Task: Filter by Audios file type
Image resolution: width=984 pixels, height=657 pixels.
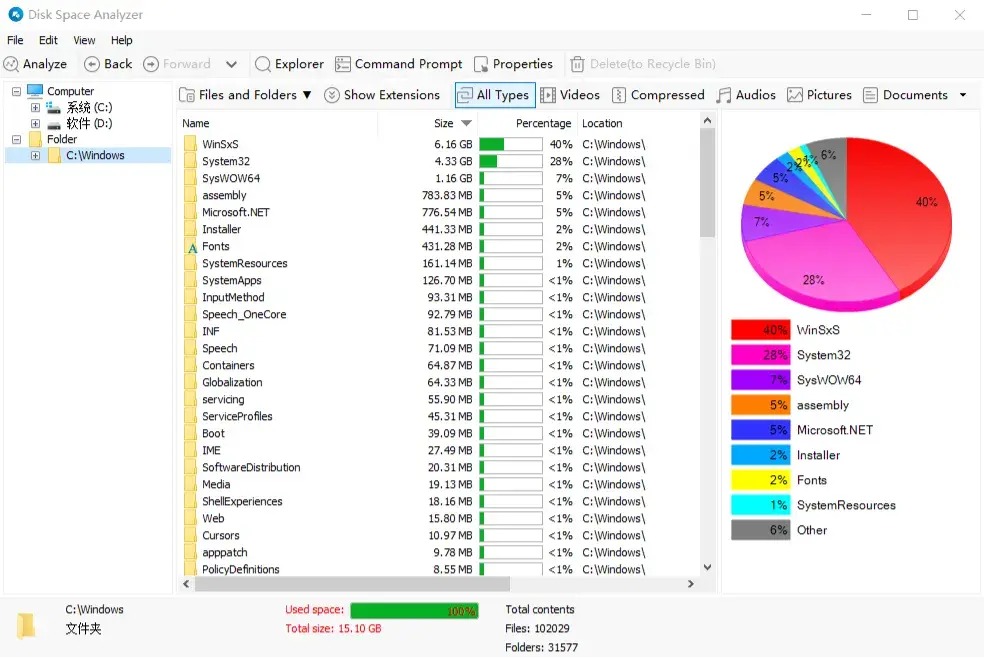Action: pyautogui.click(x=746, y=95)
